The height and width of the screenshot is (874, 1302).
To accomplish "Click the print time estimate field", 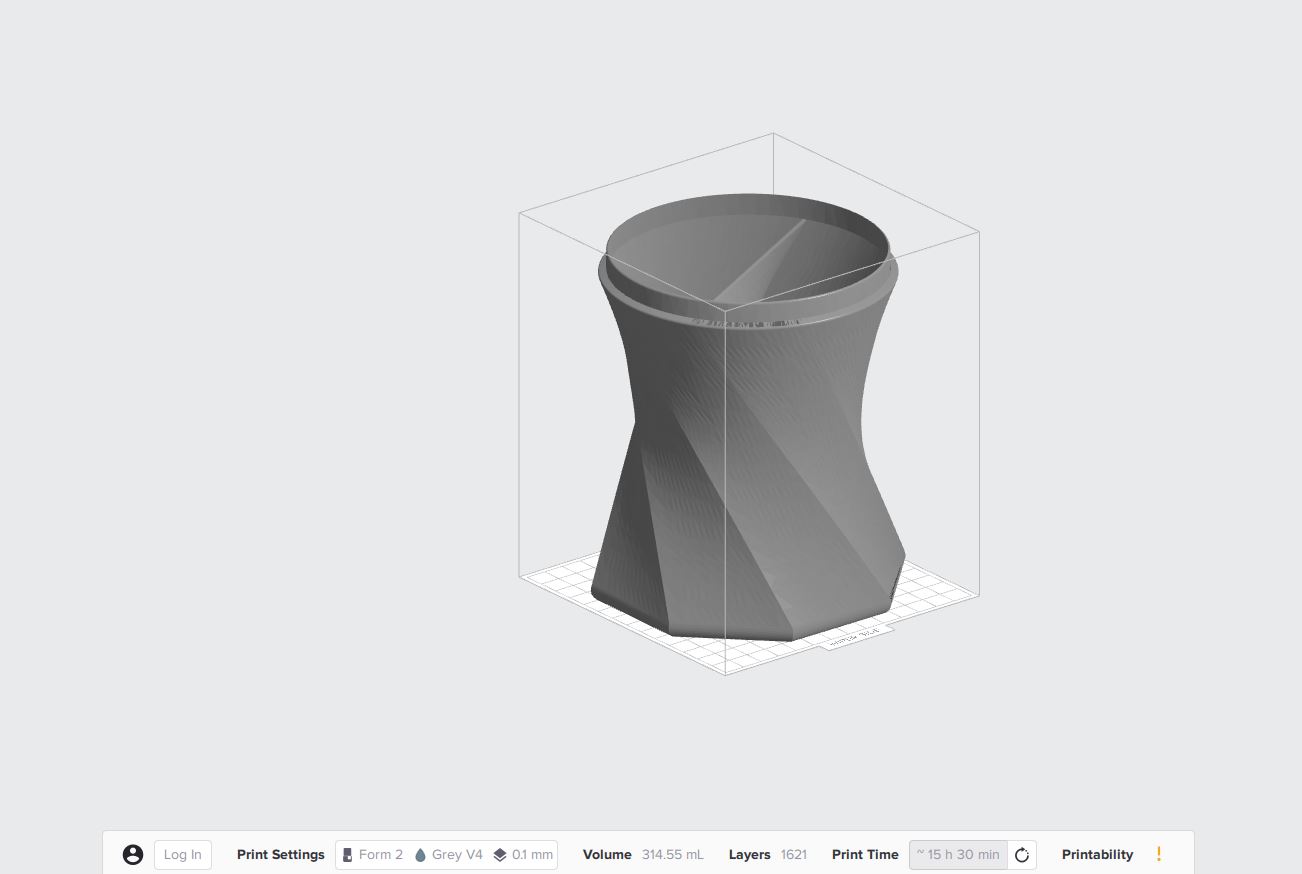I will (x=958, y=855).
